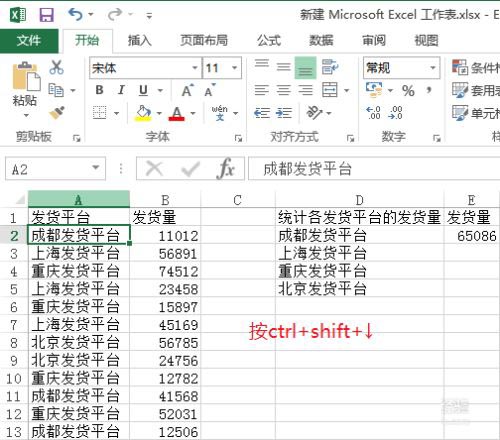This screenshot has height=440, width=500.
Task: Align text to vertical middle
Action: point(283,68)
